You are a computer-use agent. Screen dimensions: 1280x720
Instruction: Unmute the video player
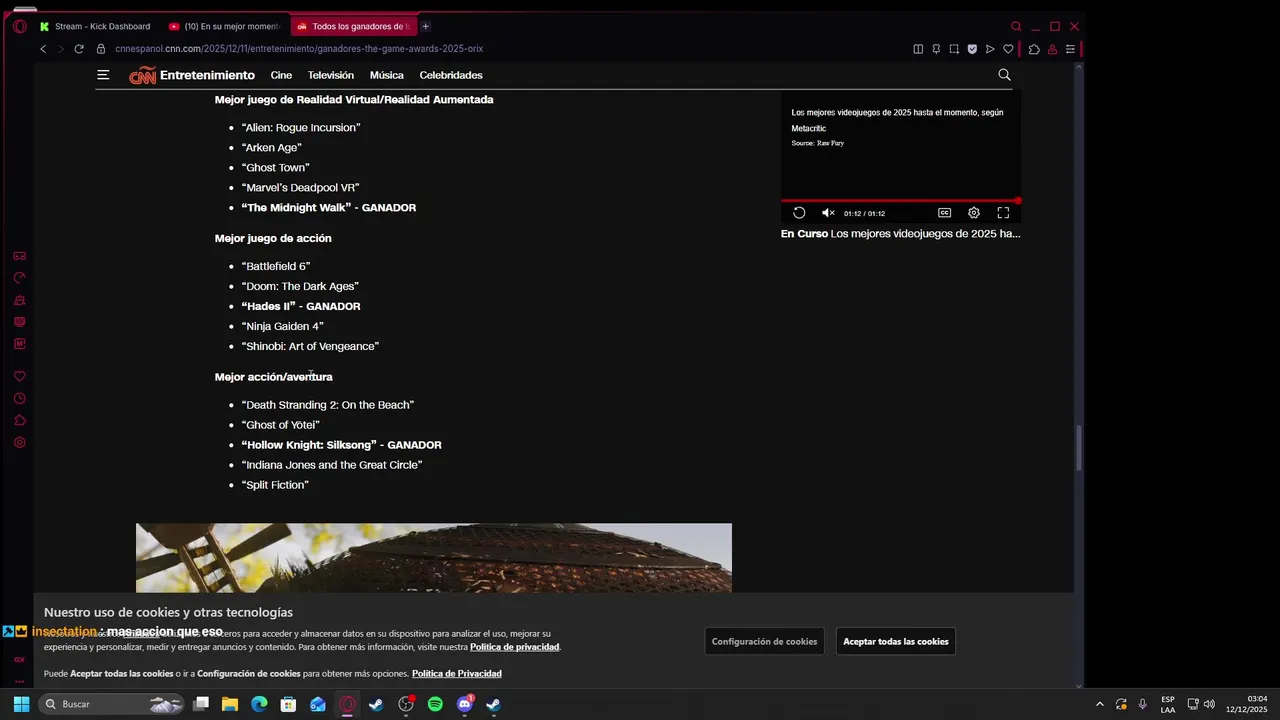tap(828, 213)
